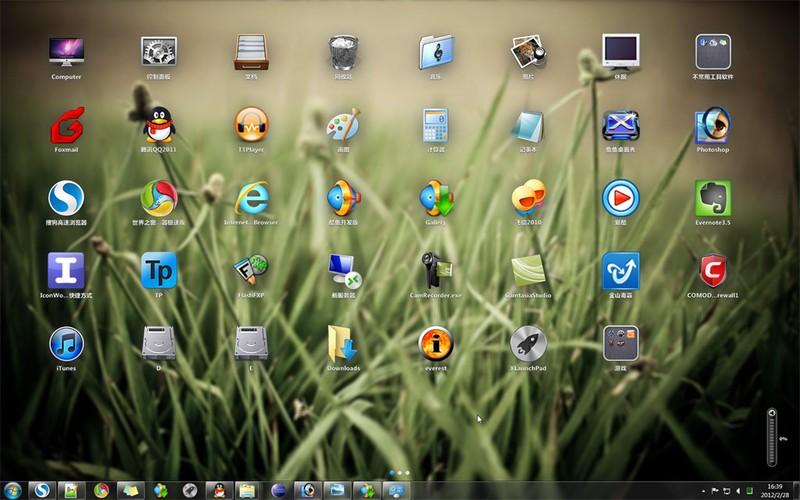This screenshot has height=500, width=800.
Task: Open the Computer iMac icon
Action: coord(66,52)
